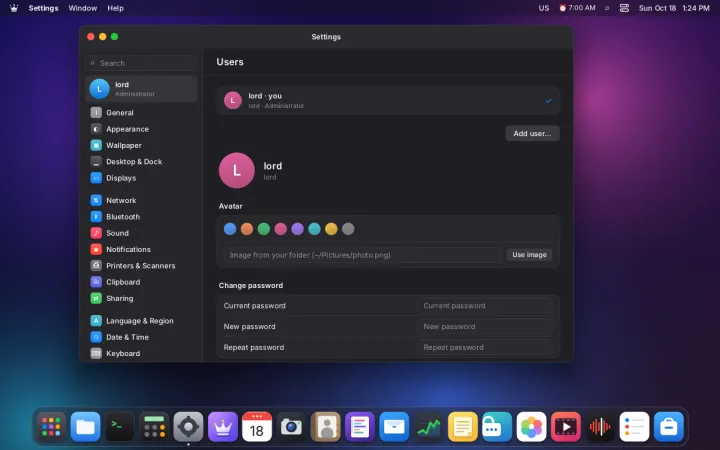Open the Settings menu in menu bar
This screenshot has height=450, width=720.
(x=43, y=8)
